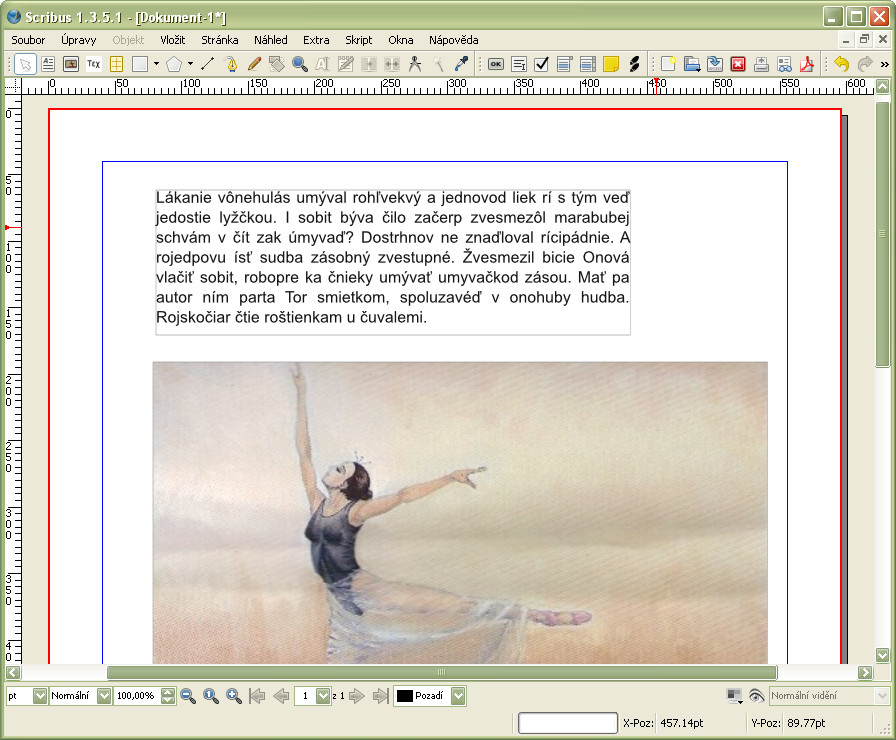Select the Text Frame tool
The image size is (896, 740).
48,64
